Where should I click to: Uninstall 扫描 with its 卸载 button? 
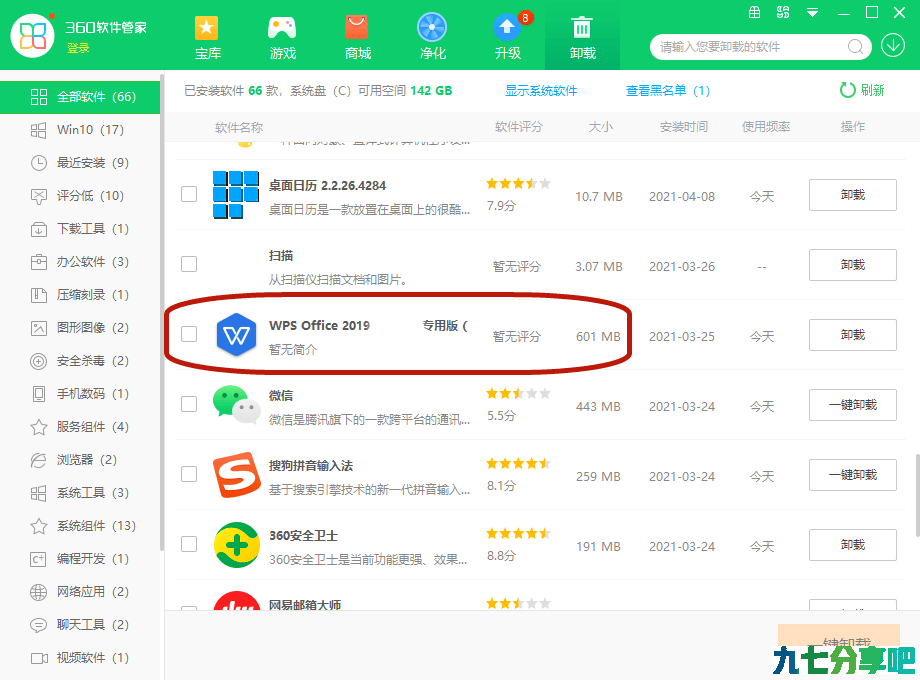point(853,265)
